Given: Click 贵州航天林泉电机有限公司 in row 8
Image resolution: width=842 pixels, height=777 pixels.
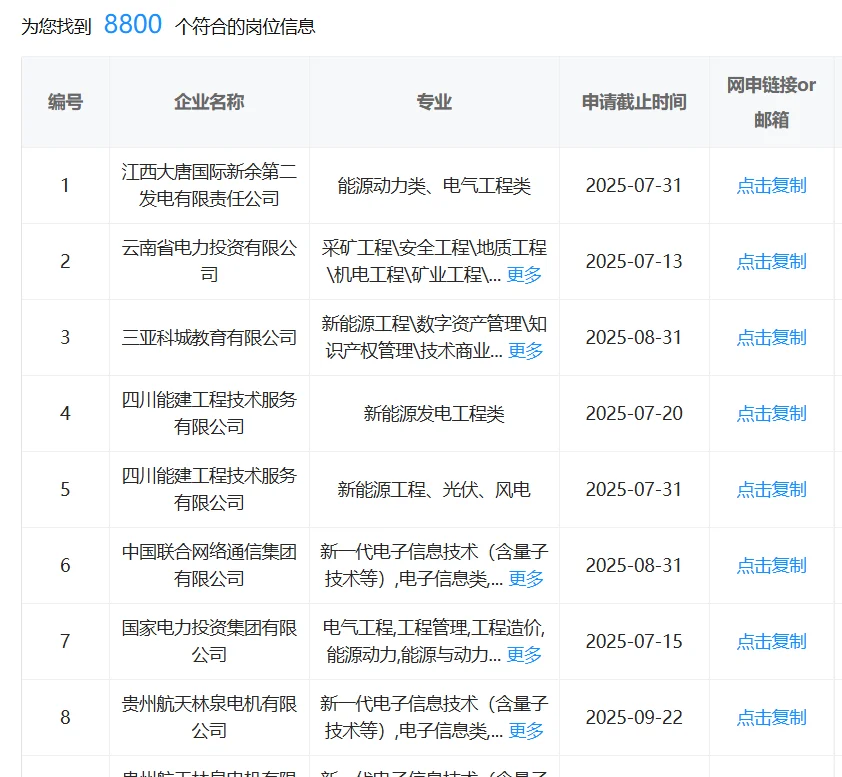Looking at the screenshot, I should 209,717.
